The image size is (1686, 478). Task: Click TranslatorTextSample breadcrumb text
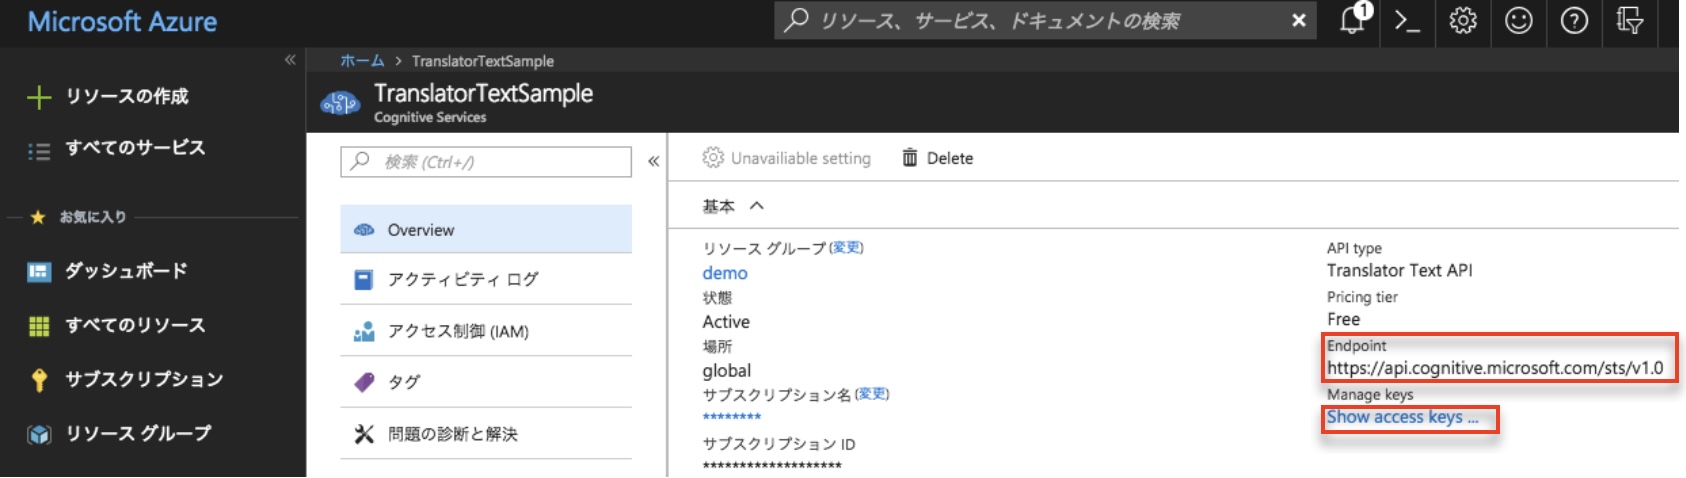point(482,61)
